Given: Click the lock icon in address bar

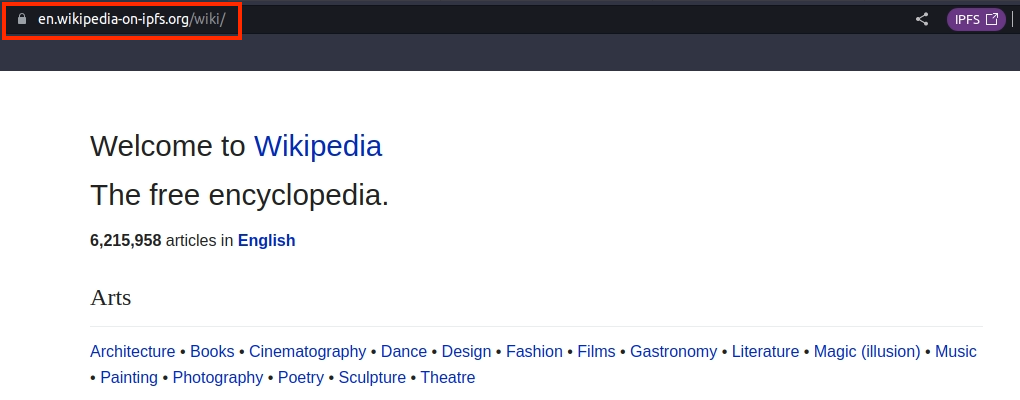Looking at the screenshot, I should (x=22, y=20).
